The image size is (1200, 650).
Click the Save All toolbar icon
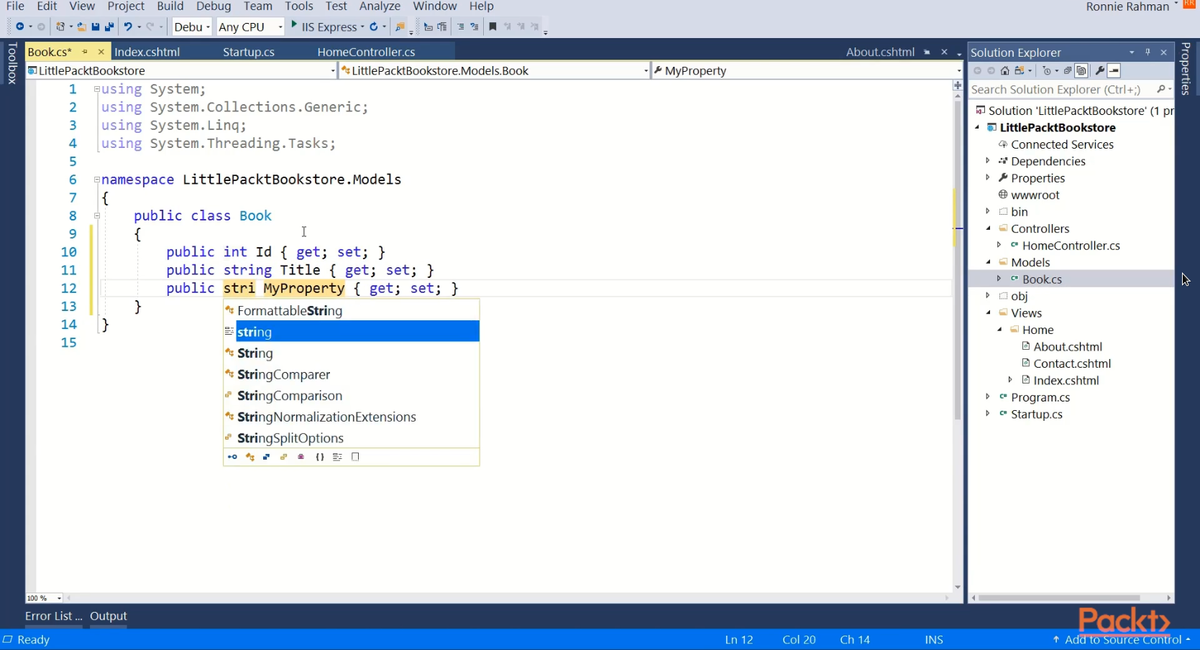coord(110,26)
